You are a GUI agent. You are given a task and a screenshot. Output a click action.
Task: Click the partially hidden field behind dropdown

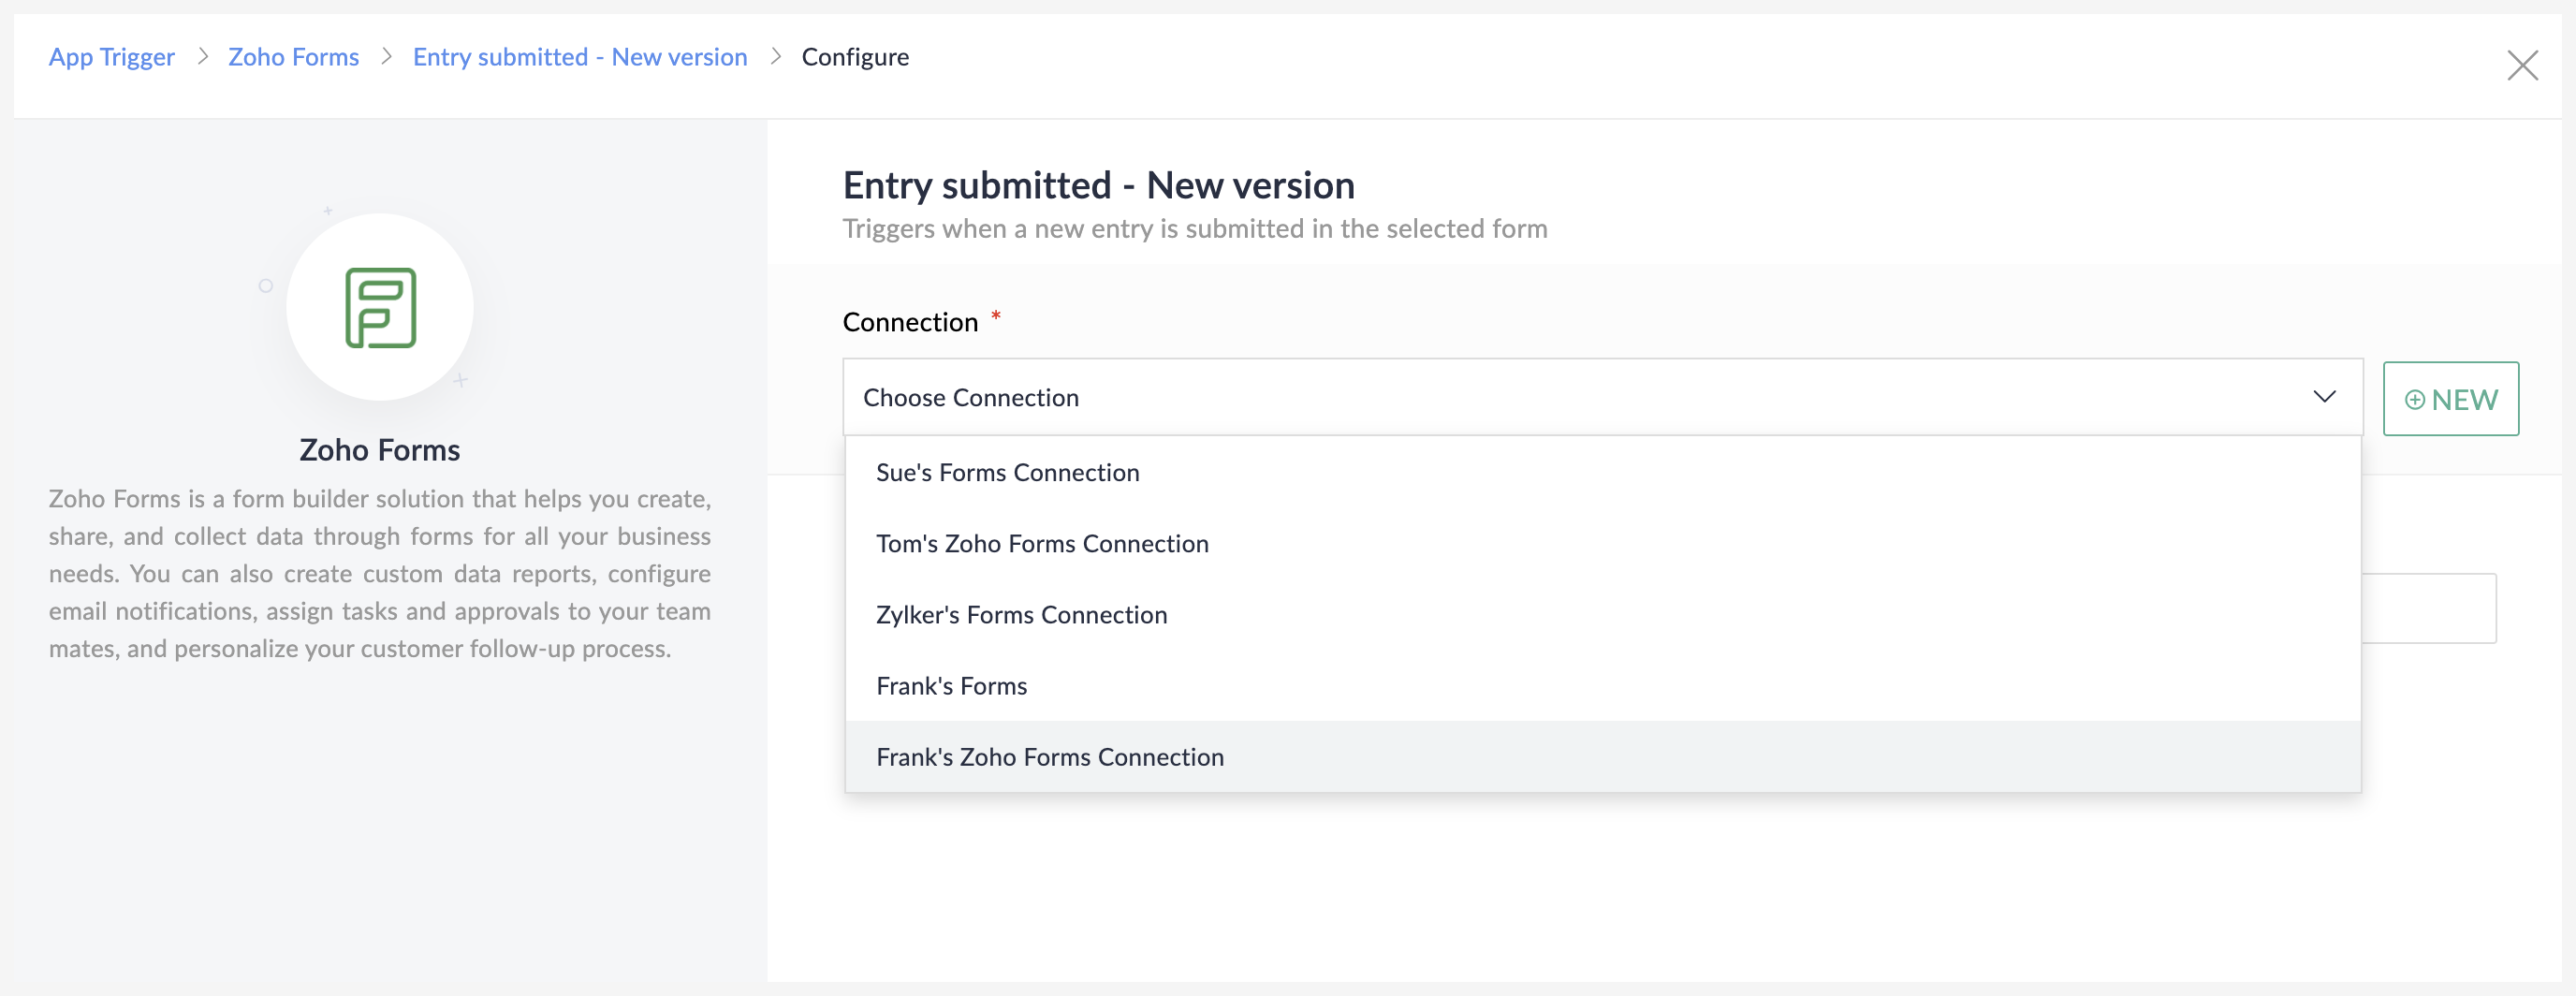[2428, 608]
